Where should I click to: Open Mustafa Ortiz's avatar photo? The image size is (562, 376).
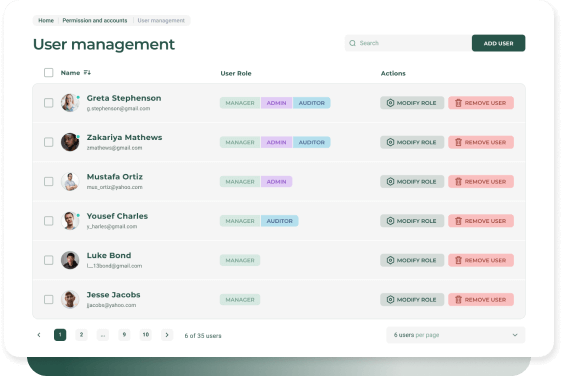(x=70, y=181)
